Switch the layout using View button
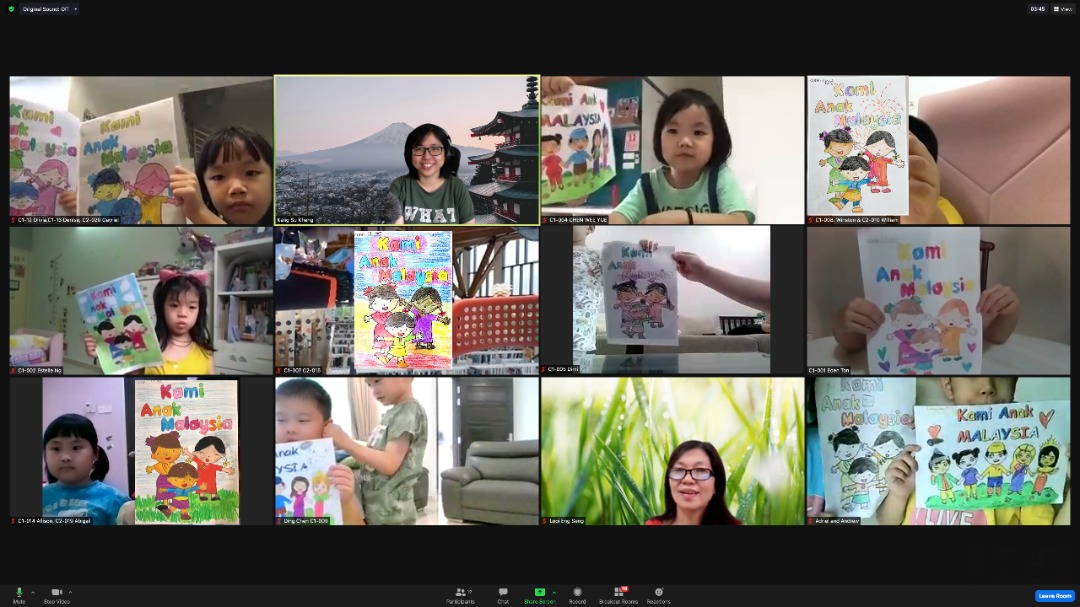This screenshot has width=1080, height=607. click(1064, 9)
